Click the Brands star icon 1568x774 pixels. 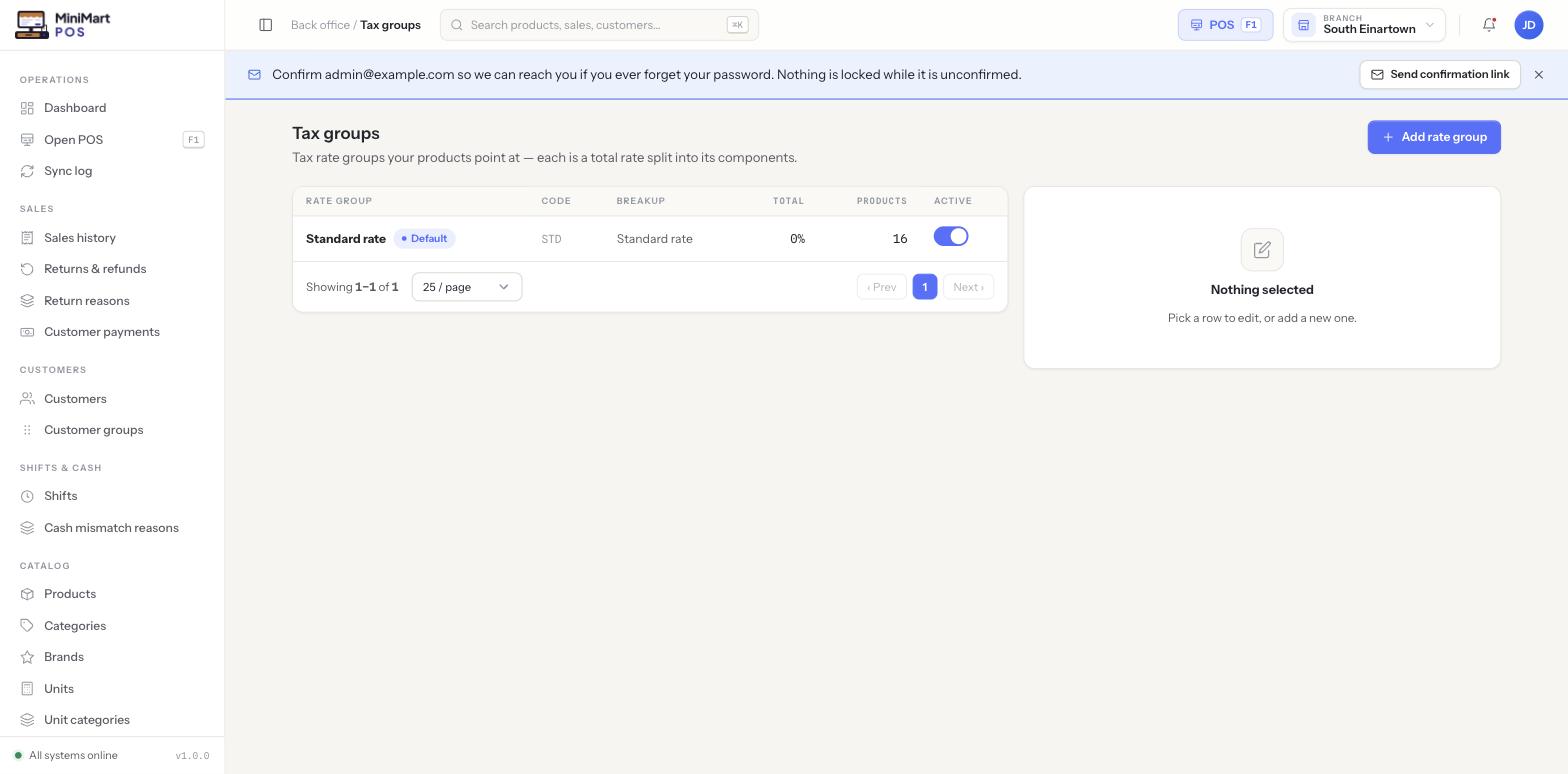tap(27, 657)
